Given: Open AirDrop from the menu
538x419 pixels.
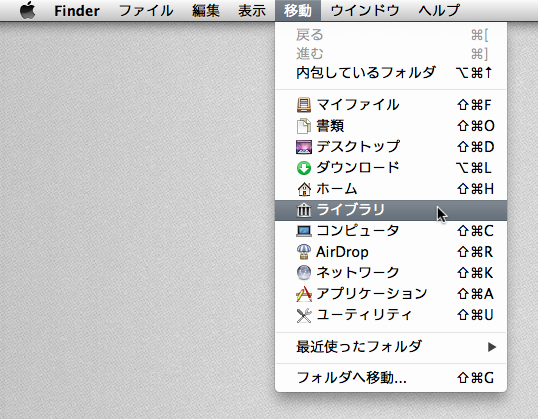Looking at the screenshot, I should [x=391, y=252].
